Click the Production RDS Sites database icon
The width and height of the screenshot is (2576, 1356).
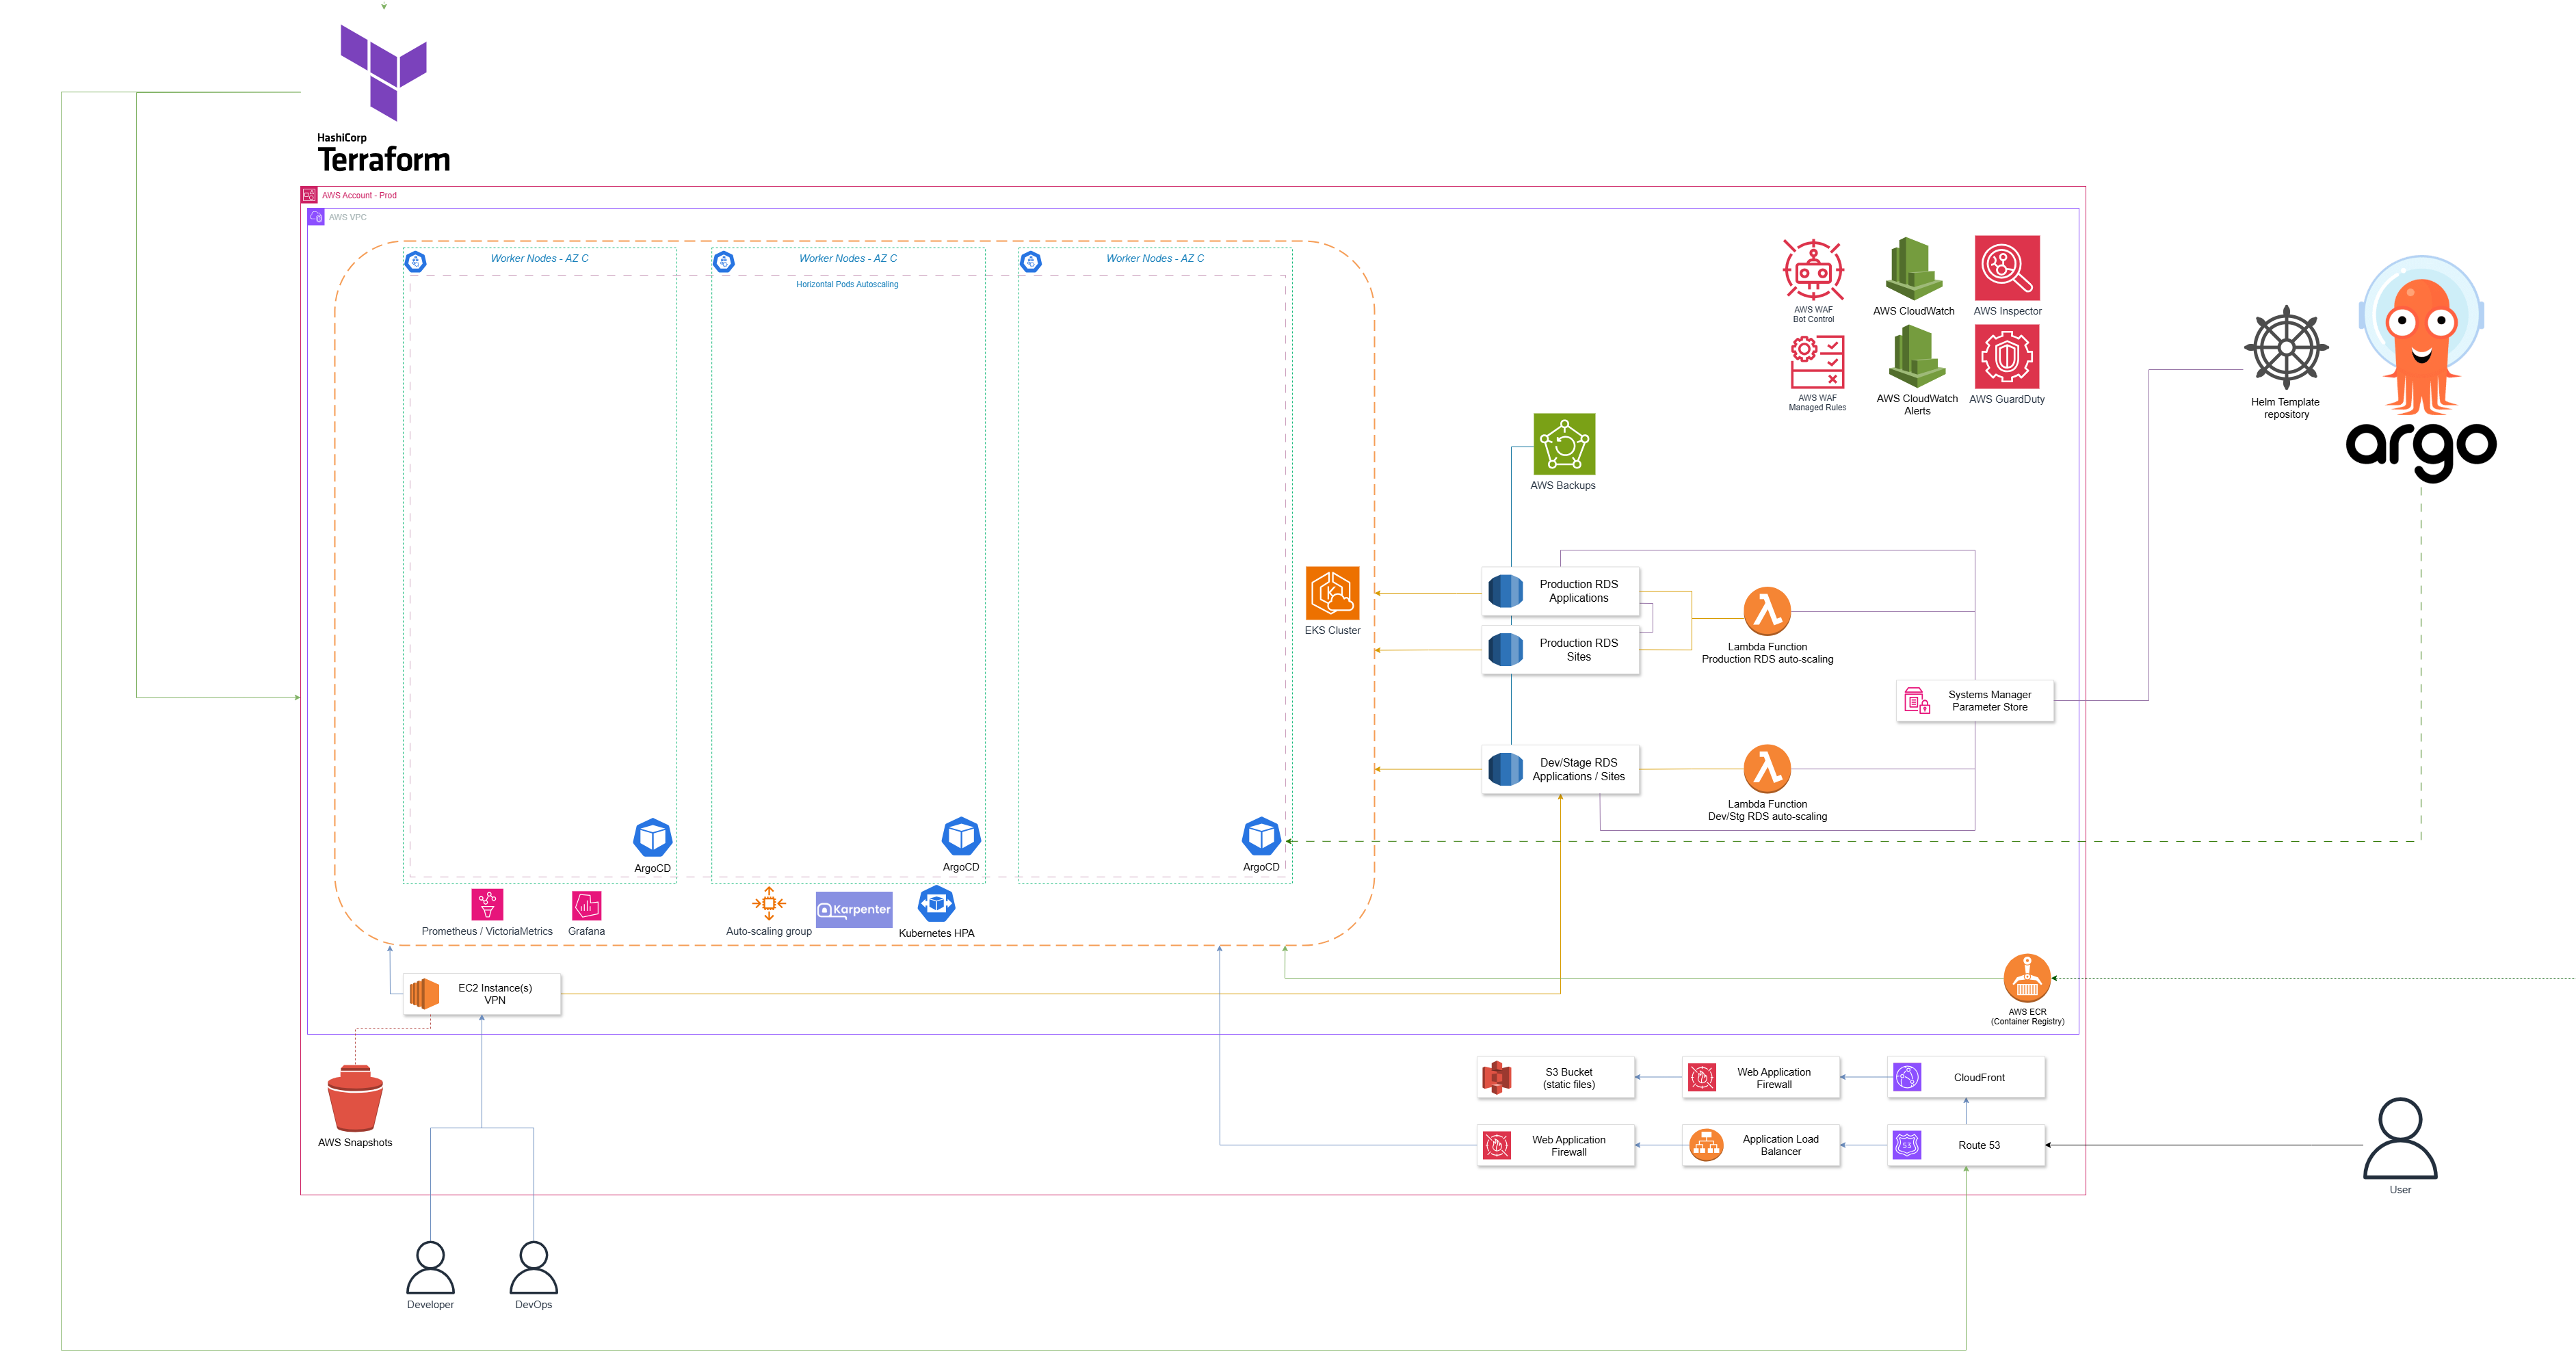point(1505,650)
